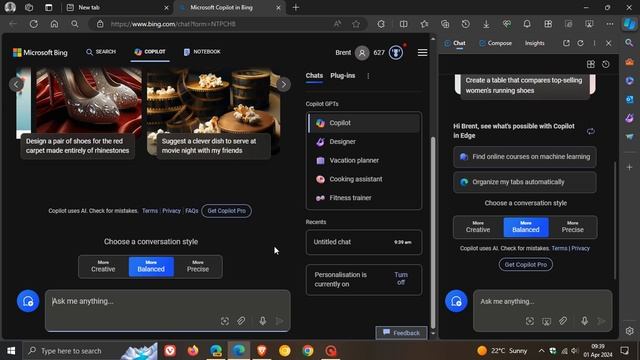Open browser history clock icon
Image resolution: width=640 pixels, height=360 pixels.
(x=465, y=24)
